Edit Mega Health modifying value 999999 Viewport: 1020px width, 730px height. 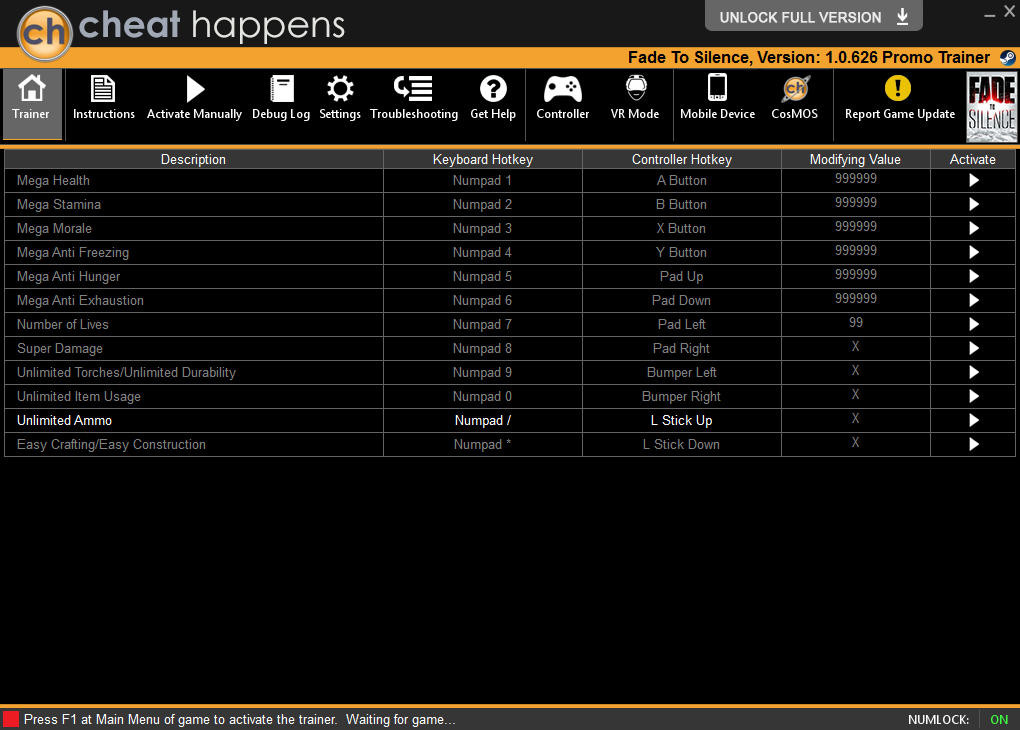pos(855,179)
